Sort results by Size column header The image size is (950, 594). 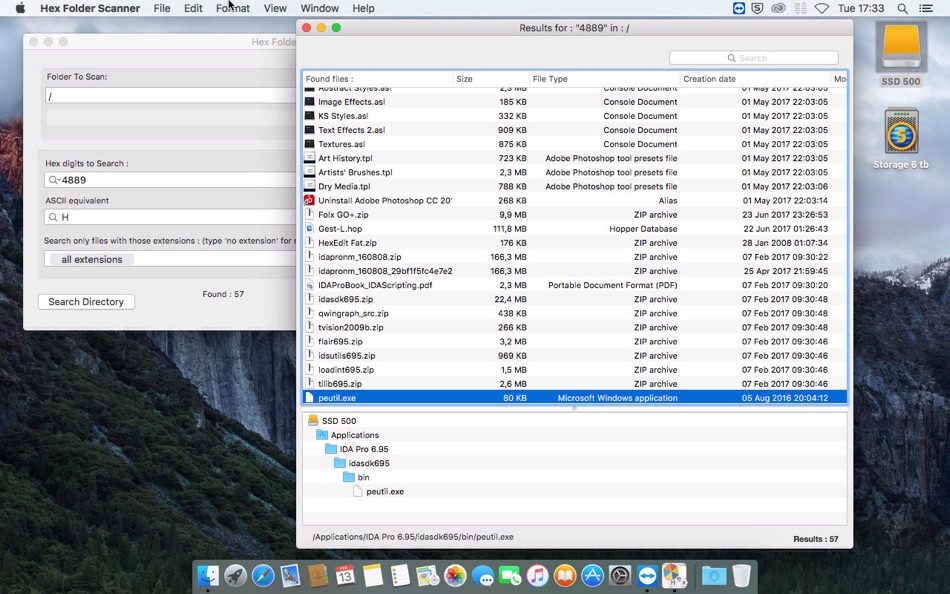point(491,79)
